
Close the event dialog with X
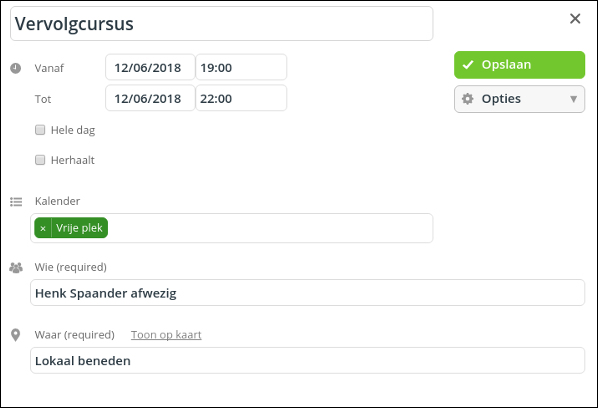[x=575, y=19]
